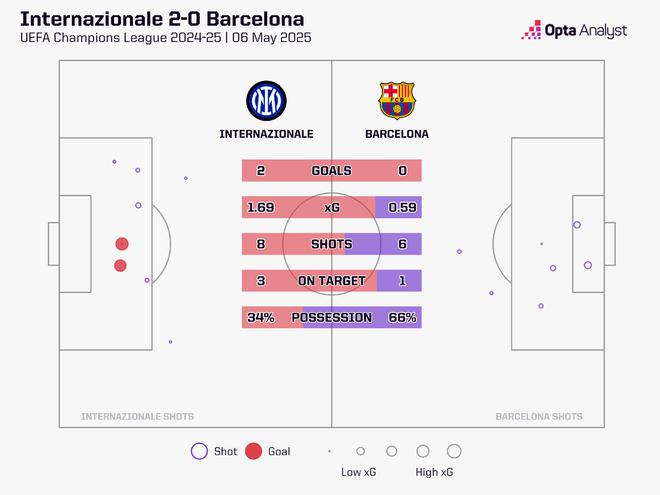The height and width of the screenshot is (495, 660).
Task: Click the Internazionale club crest
Action: (x=266, y=99)
